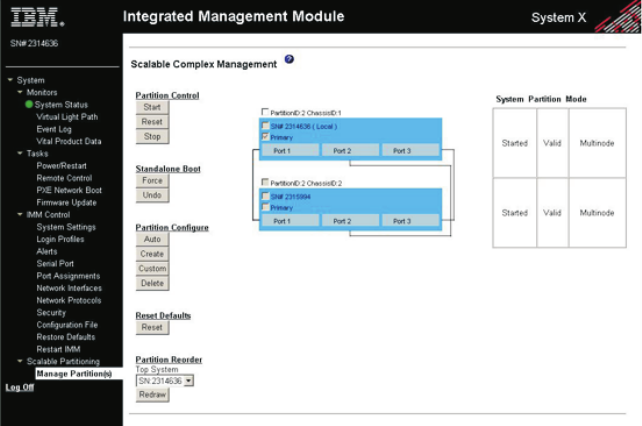Click Partition Configure Create button
This screenshot has width=642, height=426.
click(152, 254)
